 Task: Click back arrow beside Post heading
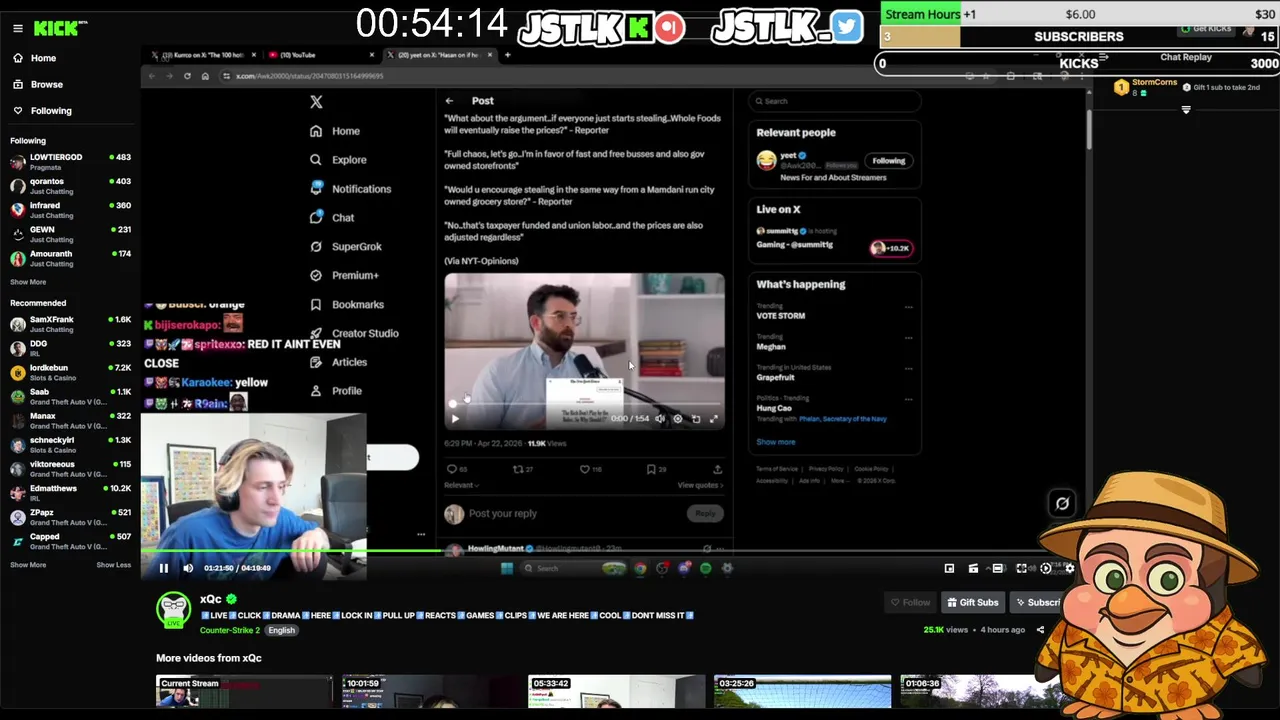[449, 101]
